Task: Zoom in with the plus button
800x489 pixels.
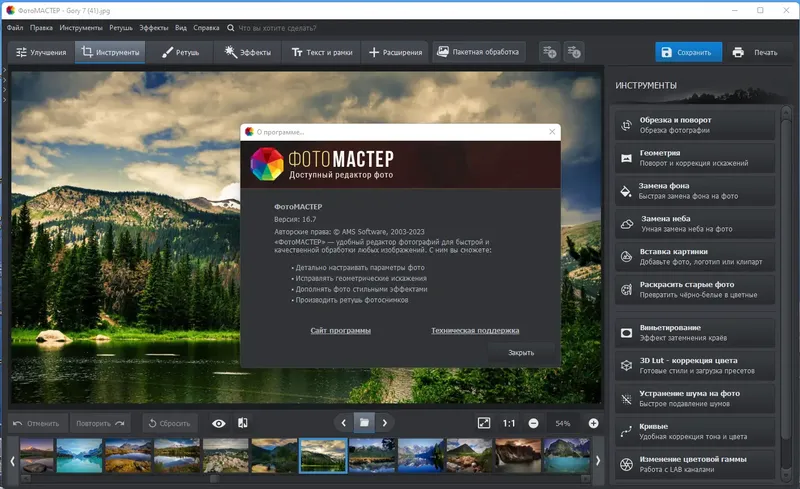Action: (x=593, y=423)
